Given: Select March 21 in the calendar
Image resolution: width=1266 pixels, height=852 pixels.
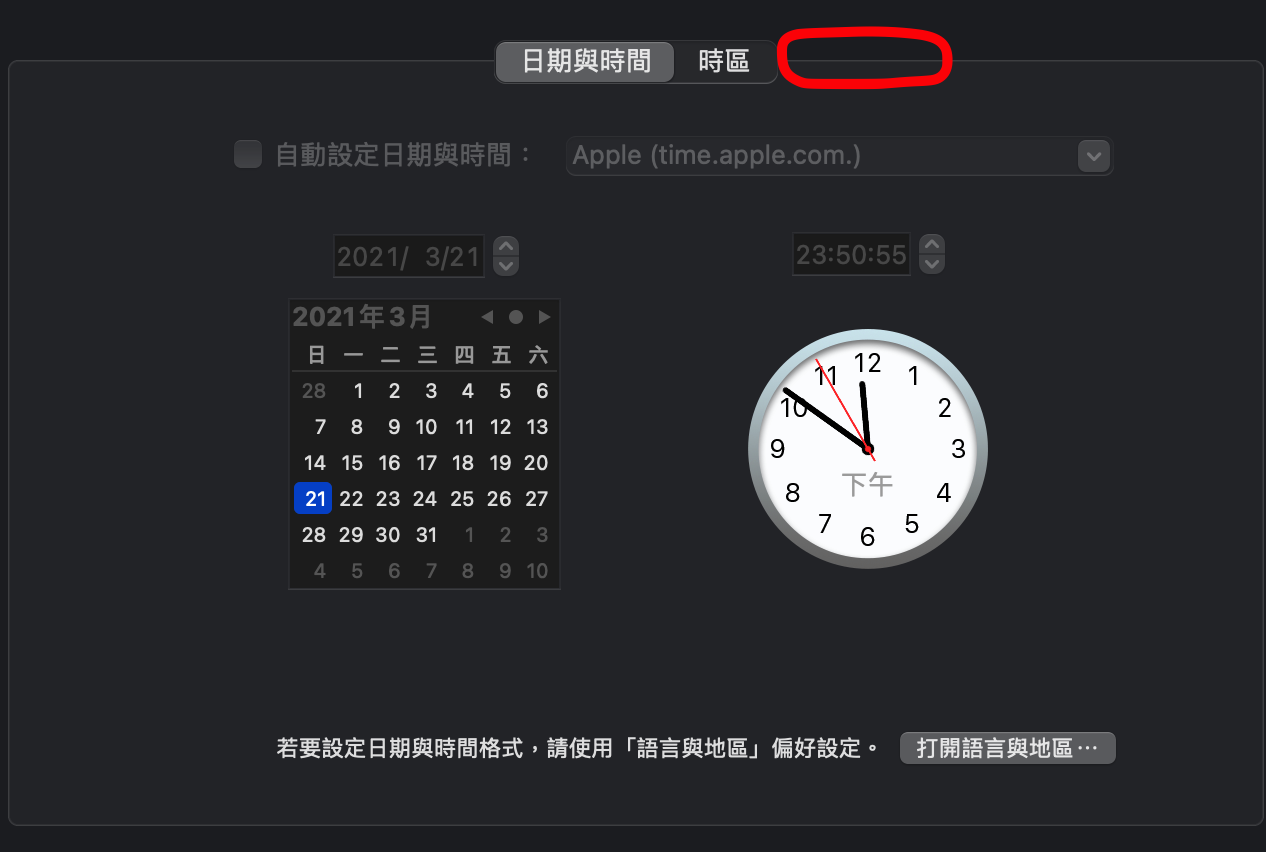Looking at the screenshot, I should (x=314, y=498).
